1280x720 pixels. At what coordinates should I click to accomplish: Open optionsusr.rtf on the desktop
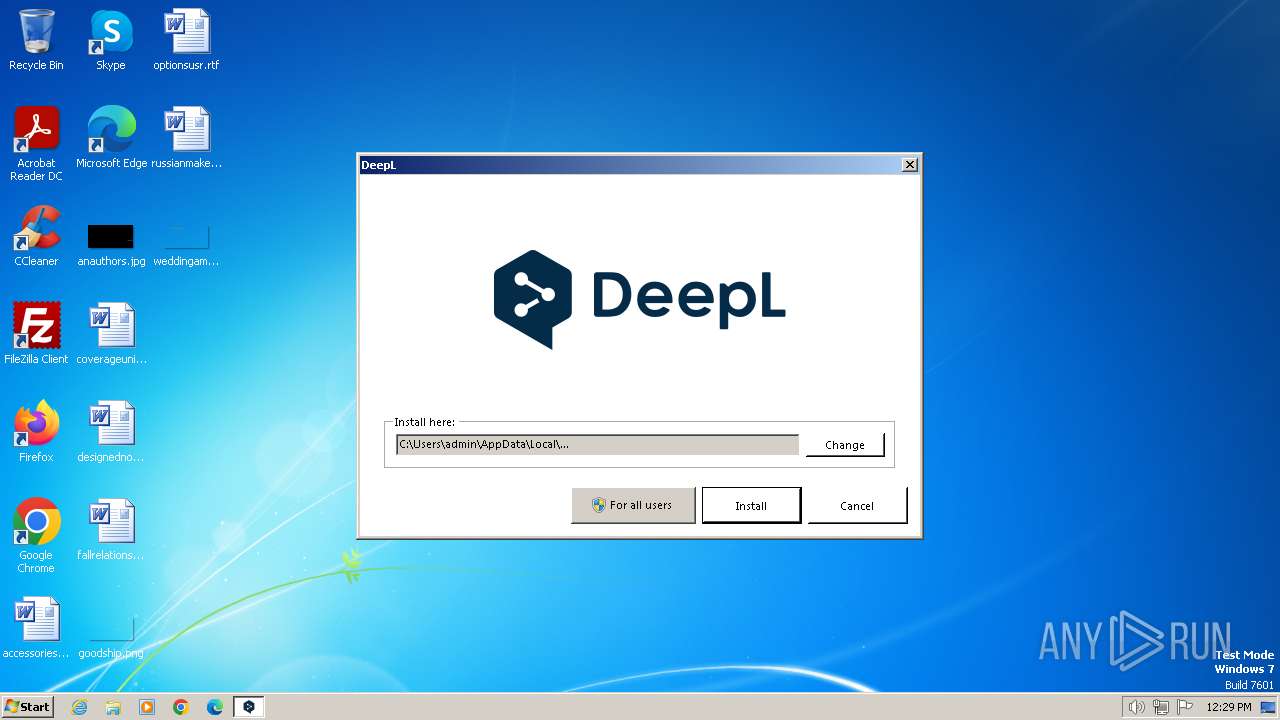click(x=186, y=41)
